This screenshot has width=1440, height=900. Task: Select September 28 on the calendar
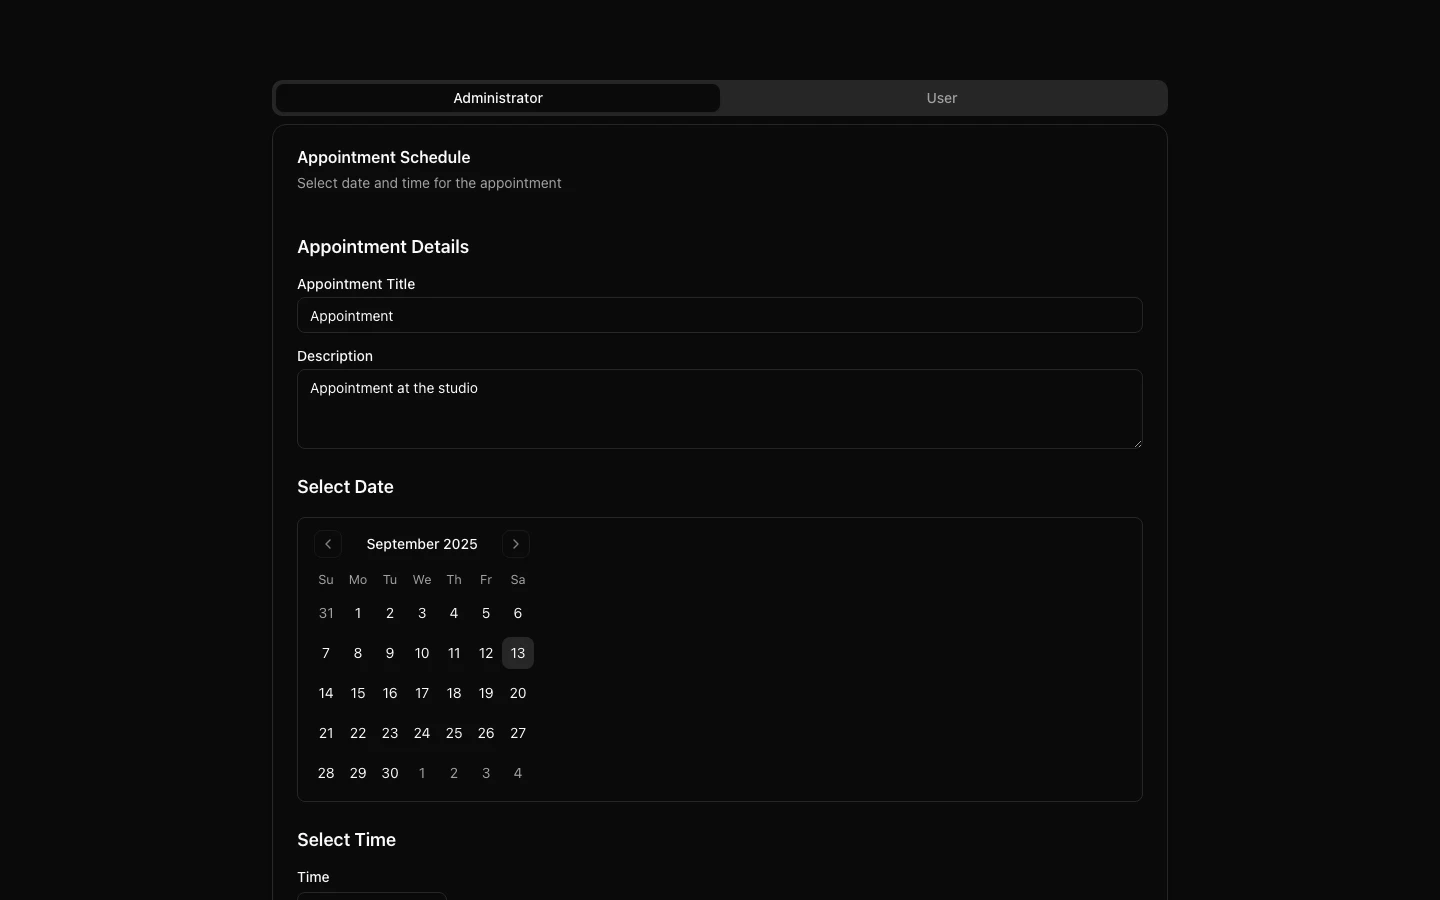(326, 773)
